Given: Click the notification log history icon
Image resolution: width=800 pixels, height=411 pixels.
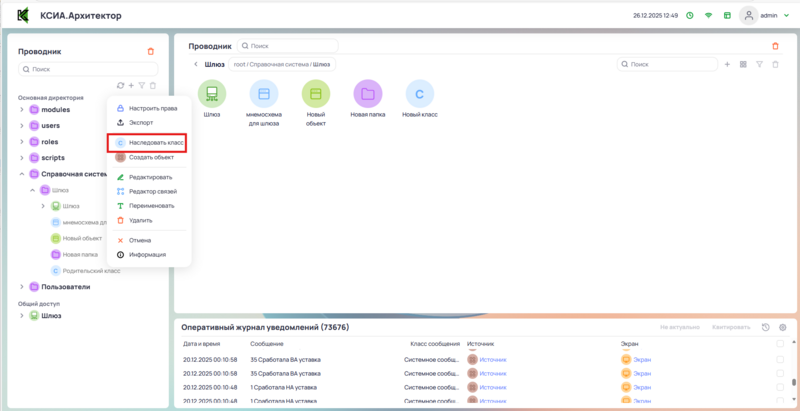Looking at the screenshot, I should tap(765, 327).
